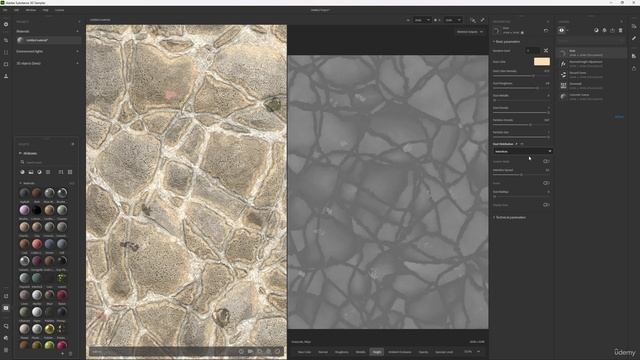The height and width of the screenshot is (360, 640).
Task: Add a 3D object with plus button
Action: 77,63
